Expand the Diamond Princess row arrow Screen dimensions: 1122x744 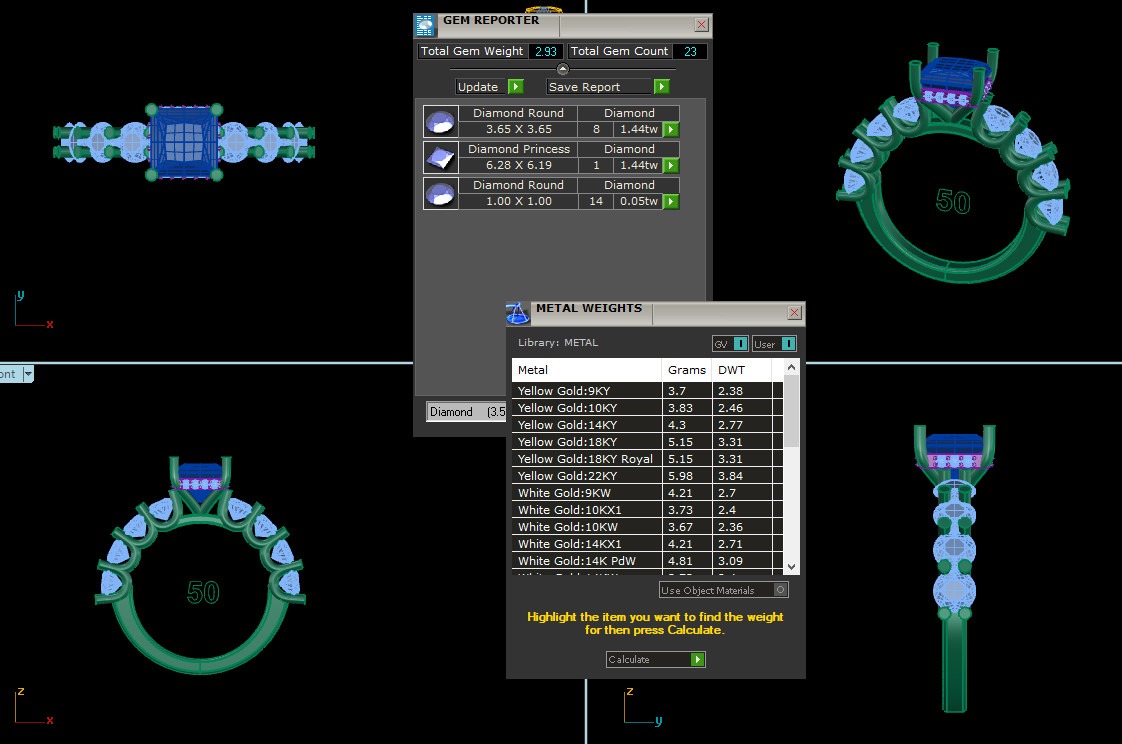(671, 166)
